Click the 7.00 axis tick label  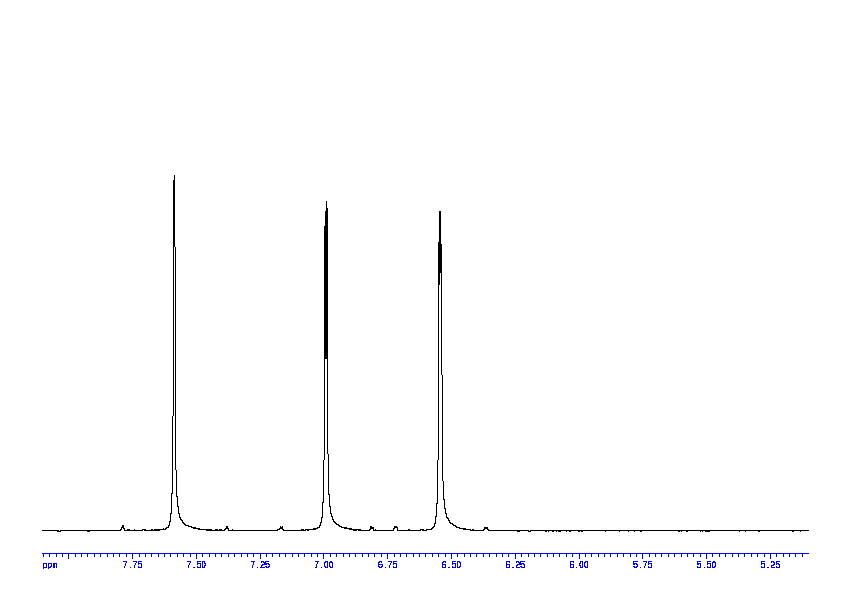pyautogui.click(x=323, y=565)
